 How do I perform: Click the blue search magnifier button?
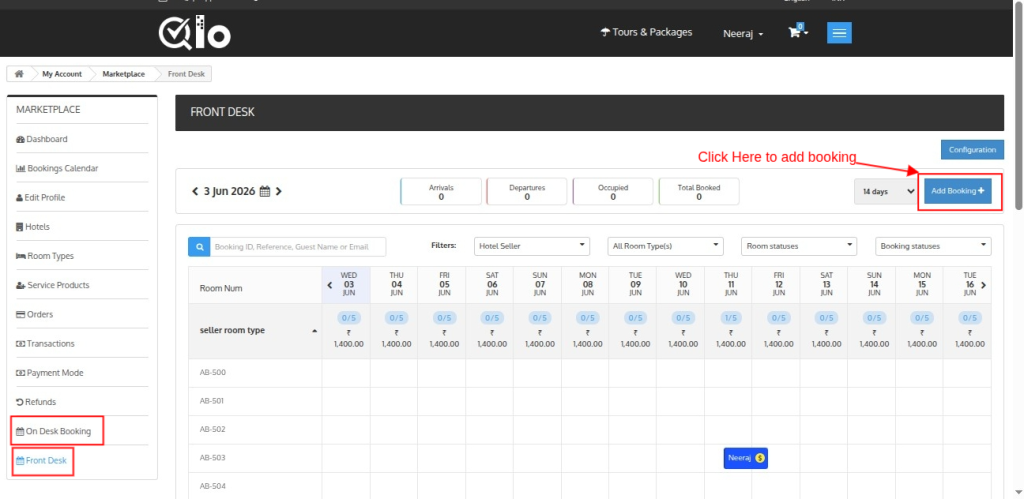tap(199, 247)
